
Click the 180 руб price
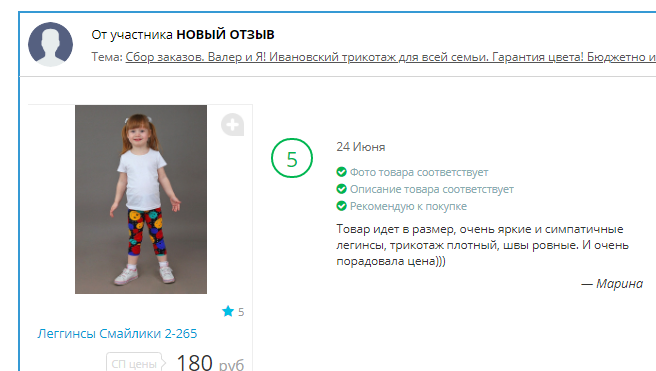(210, 362)
